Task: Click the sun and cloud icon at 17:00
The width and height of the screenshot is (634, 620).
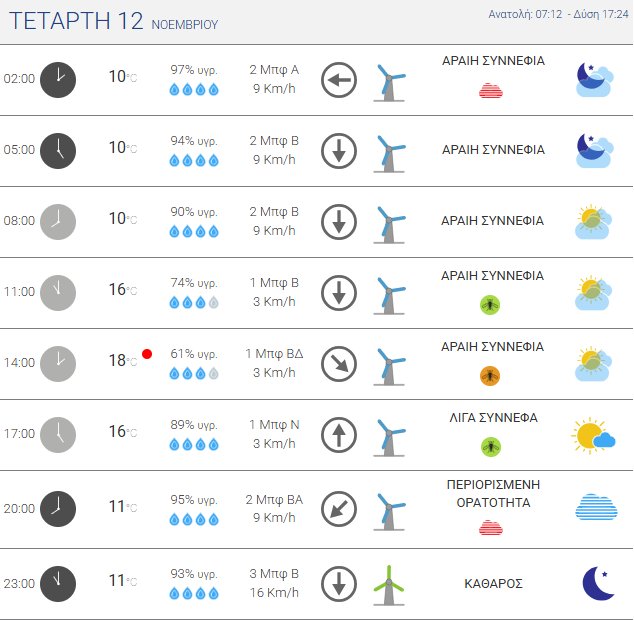Action: click(594, 435)
